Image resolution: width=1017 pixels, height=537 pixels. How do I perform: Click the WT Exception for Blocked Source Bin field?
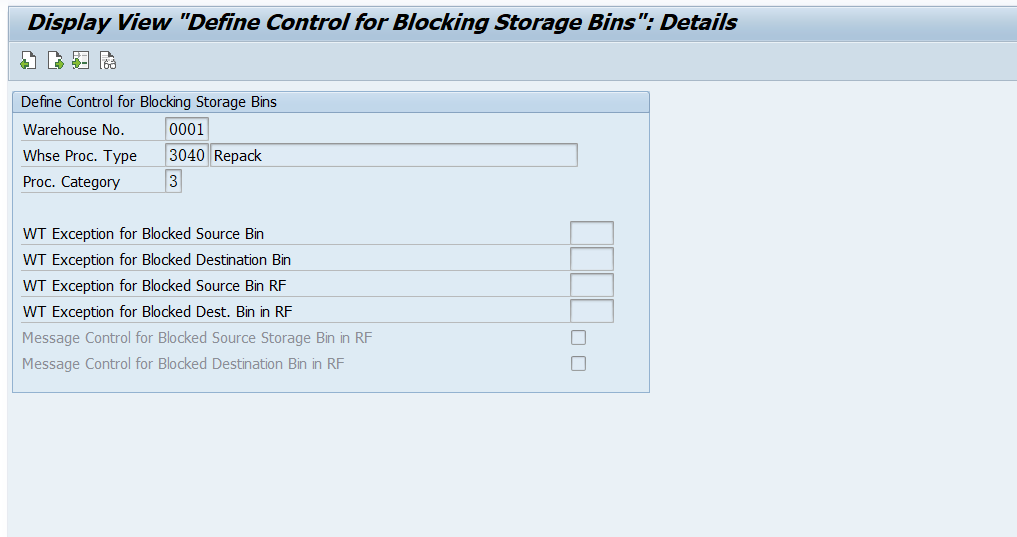pos(591,234)
